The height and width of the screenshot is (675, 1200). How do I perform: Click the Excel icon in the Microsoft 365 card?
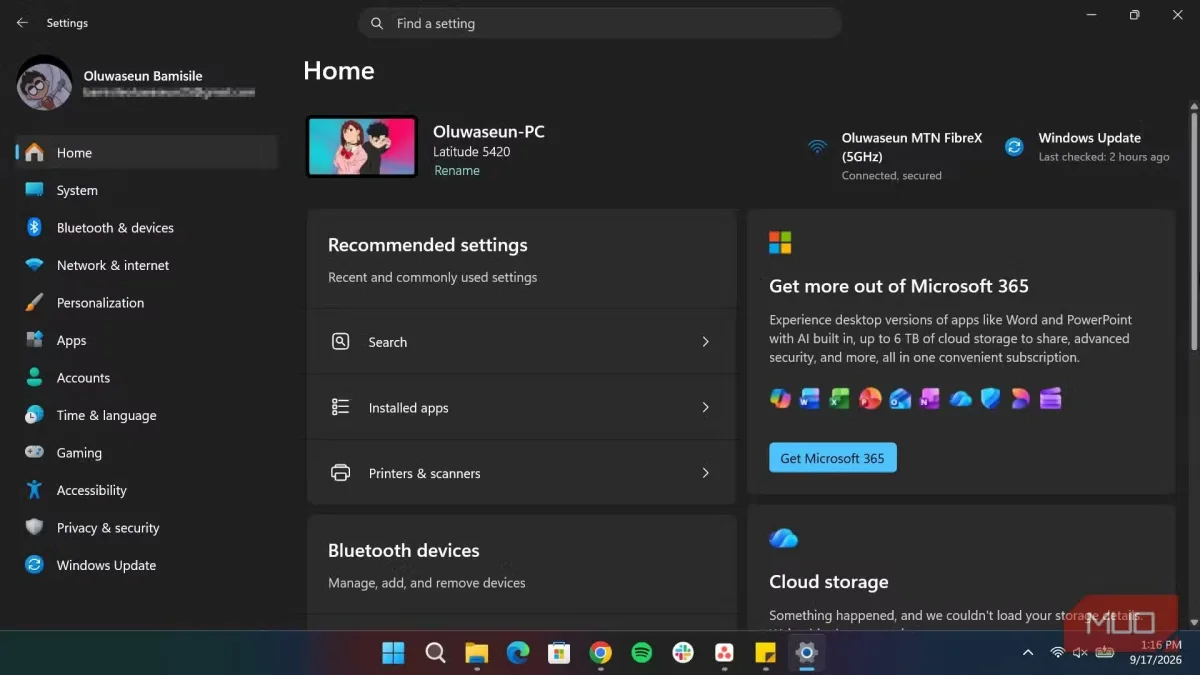[840, 399]
